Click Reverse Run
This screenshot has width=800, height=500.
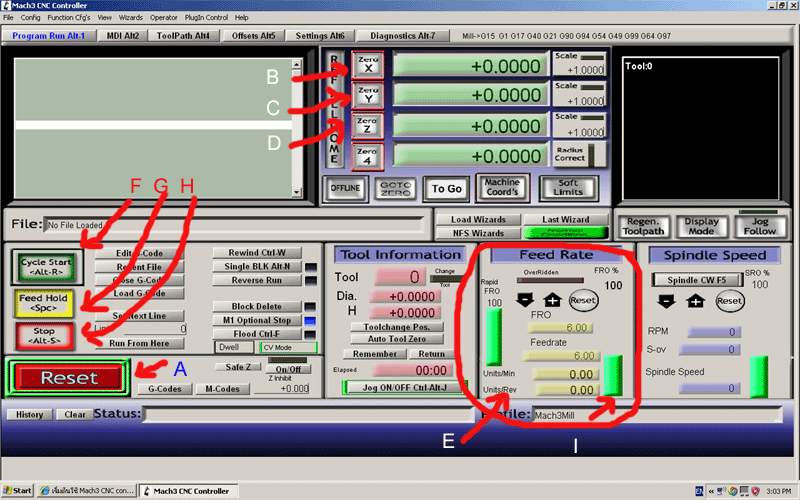(x=257, y=280)
